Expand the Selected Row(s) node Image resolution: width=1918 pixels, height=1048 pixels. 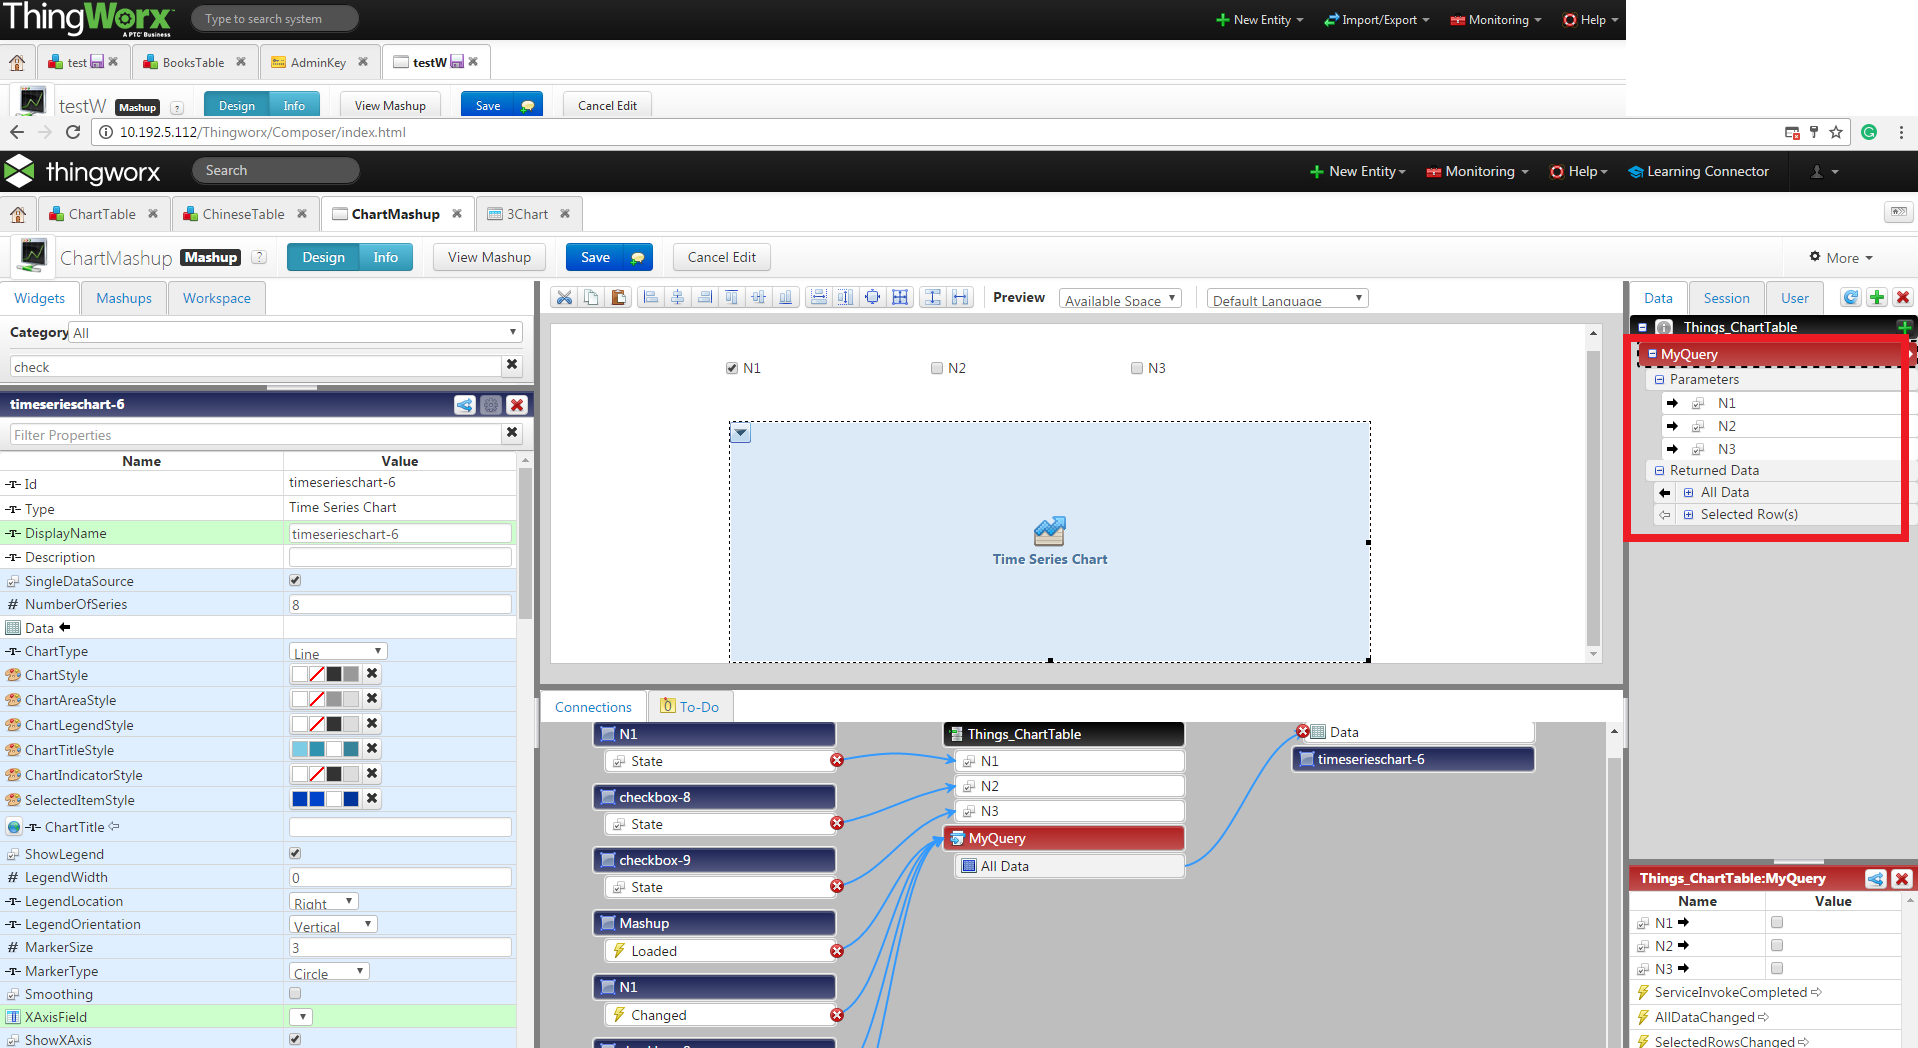tap(1688, 514)
